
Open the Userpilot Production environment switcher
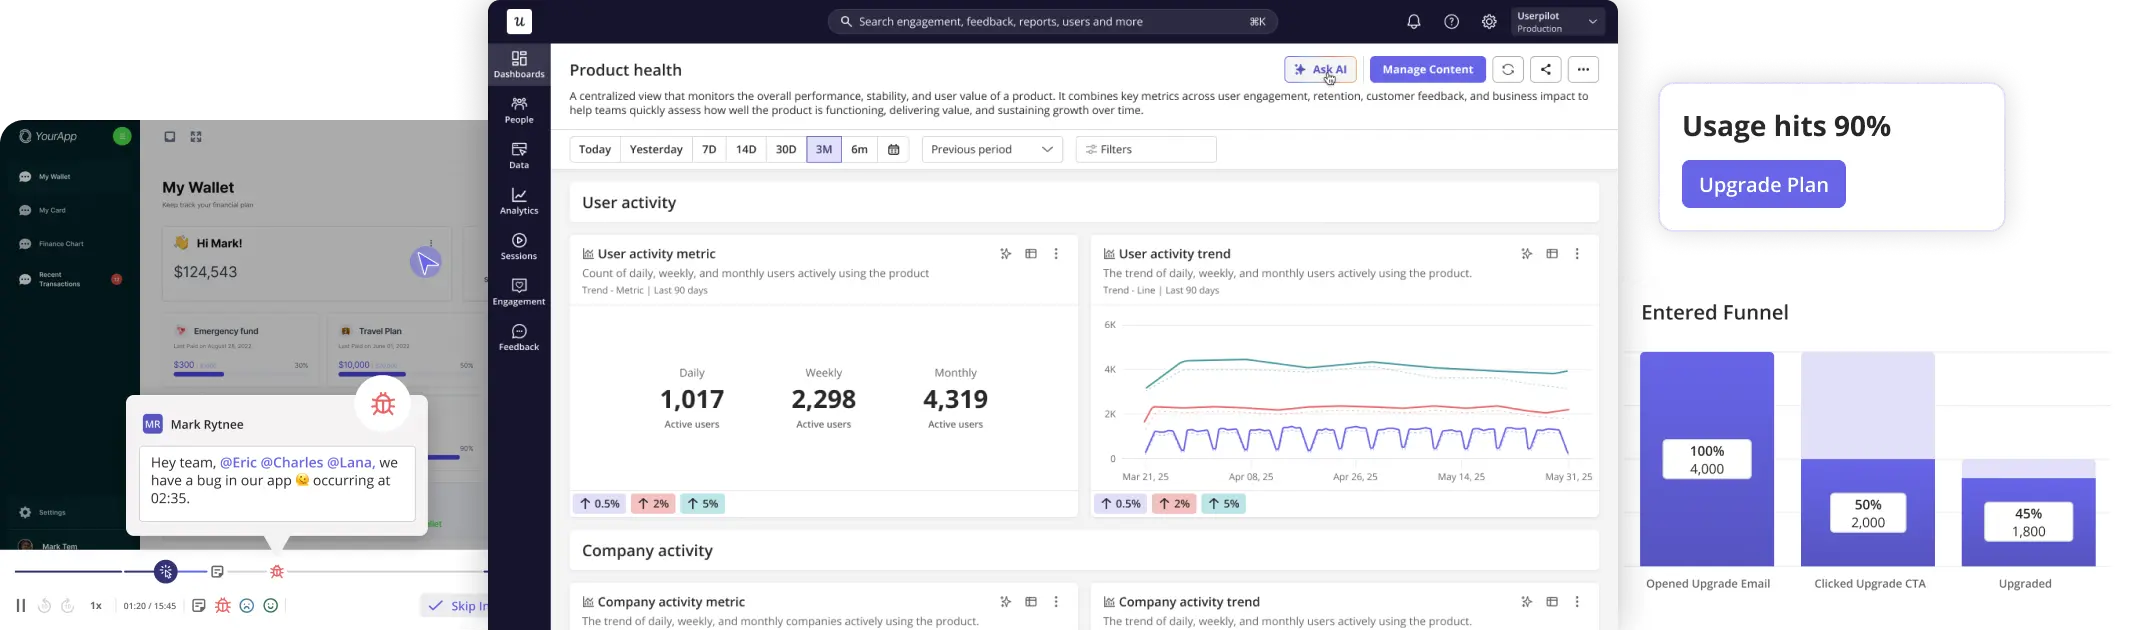[1557, 22]
